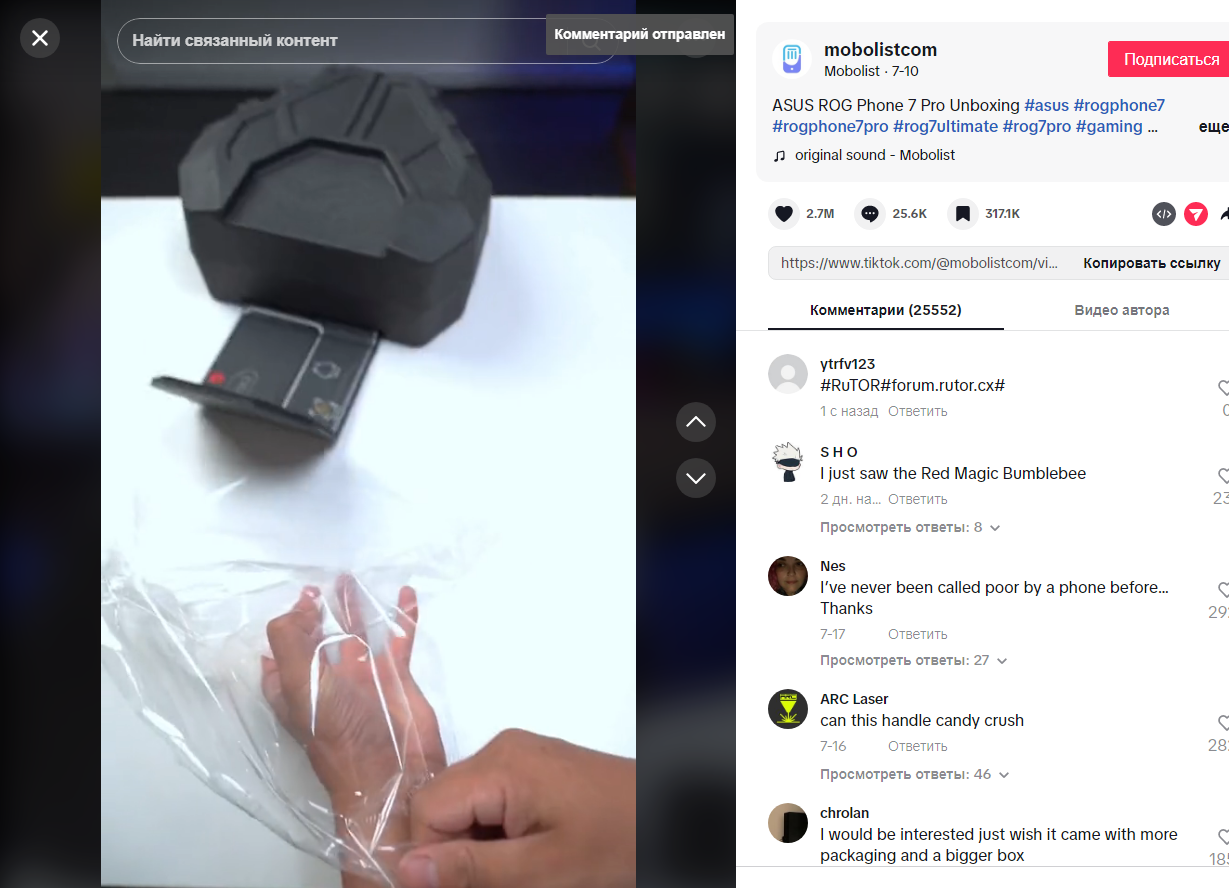Open S H O commenter avatar

pos(788,462)
